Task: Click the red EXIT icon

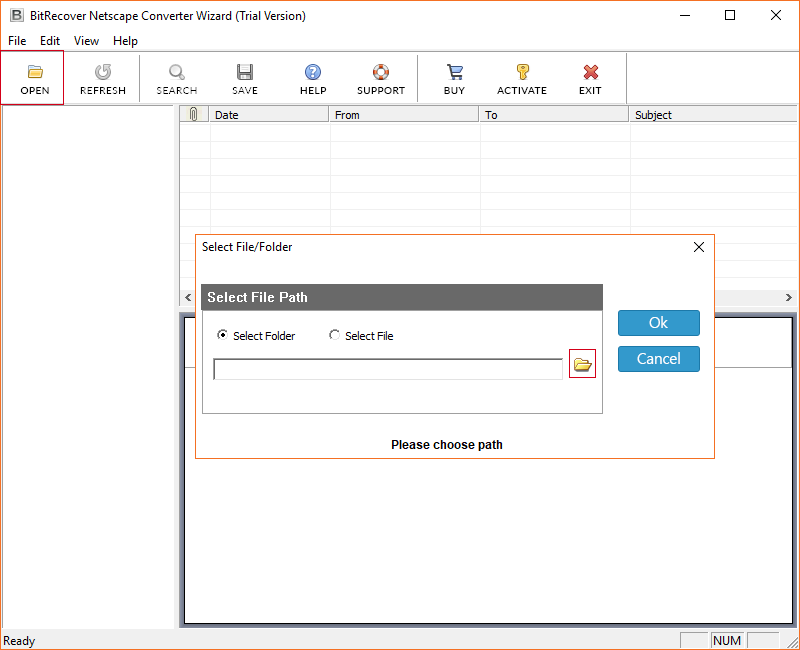Action: [590, 72]
